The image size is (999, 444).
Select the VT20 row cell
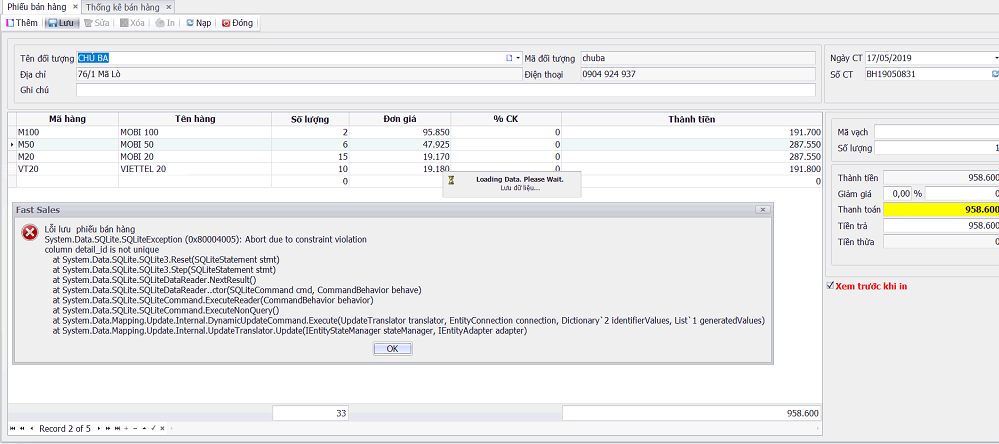(67, 169)
